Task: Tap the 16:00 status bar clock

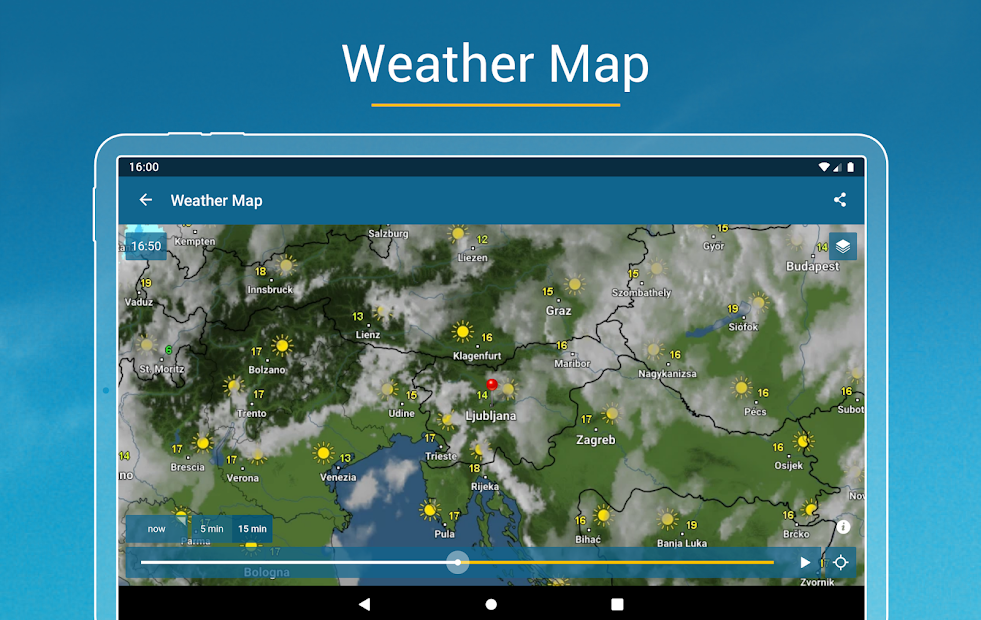Action: point(143,166)
